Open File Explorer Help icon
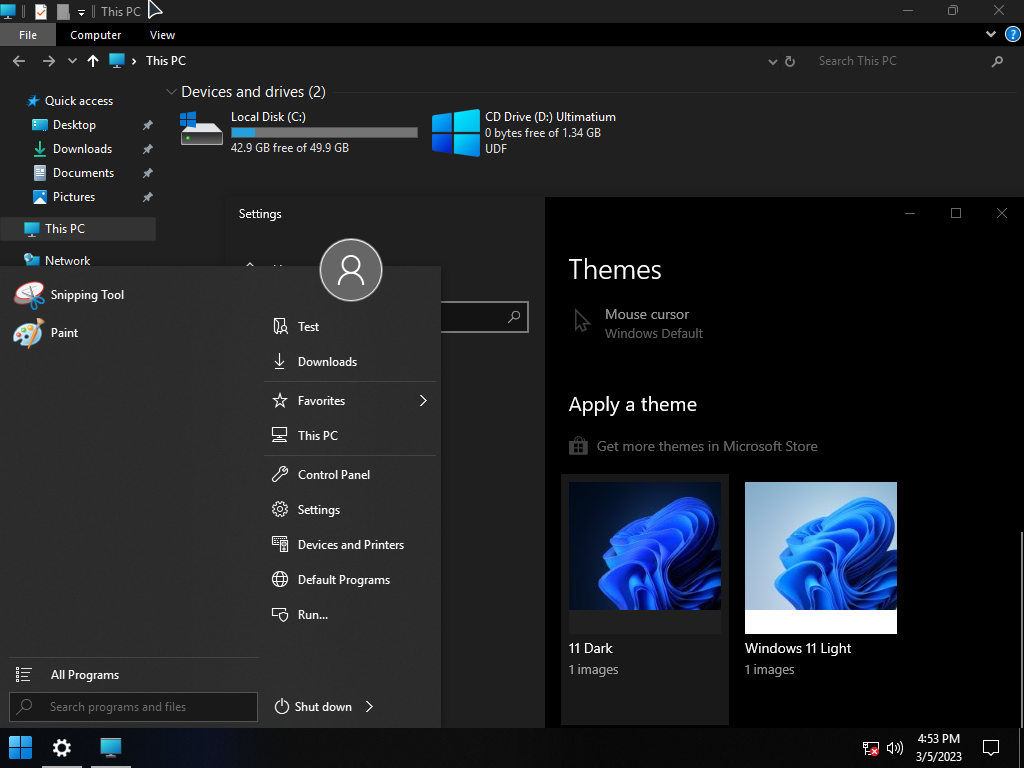The height and width of the screenshot is (768, 1024). click(x=1012, y=35)
